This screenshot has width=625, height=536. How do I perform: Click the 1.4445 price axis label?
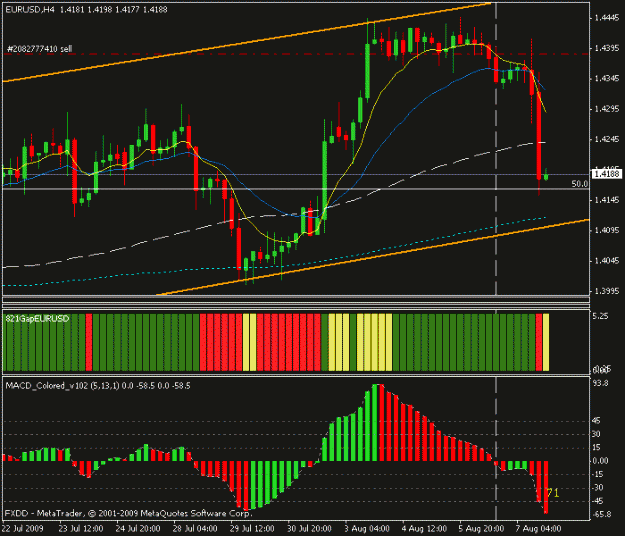pyautogui.click(x=607, y=18)
